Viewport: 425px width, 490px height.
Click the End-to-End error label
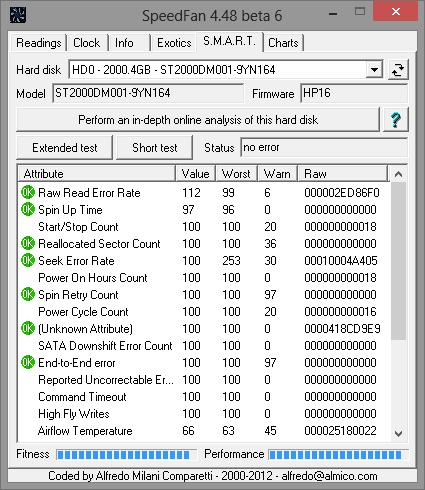[x=77, y=363]
